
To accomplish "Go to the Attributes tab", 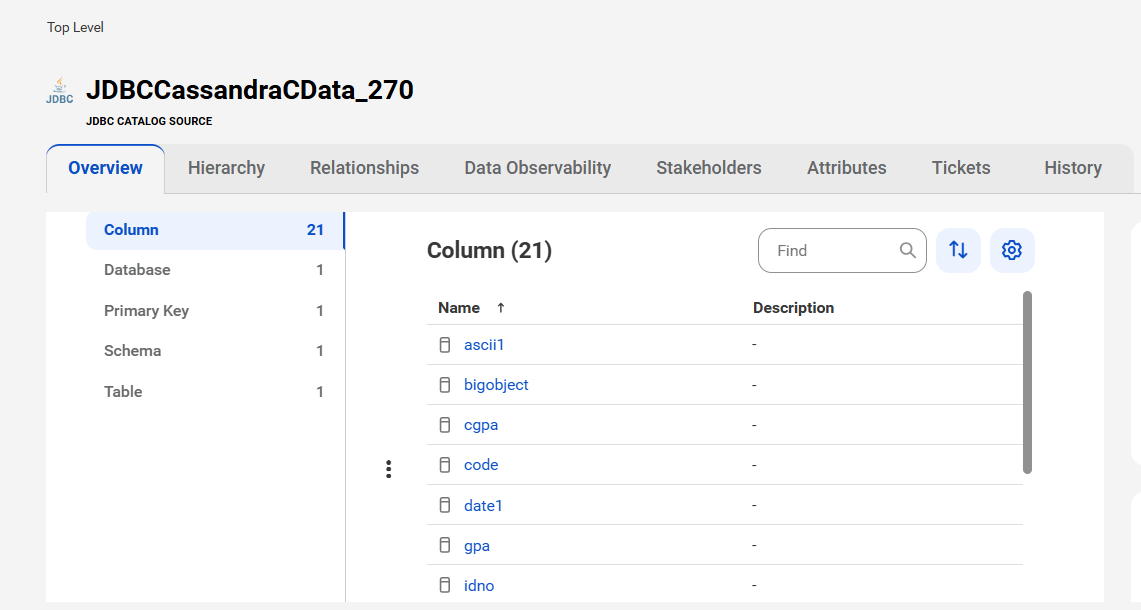I will (x=846, y=168).
